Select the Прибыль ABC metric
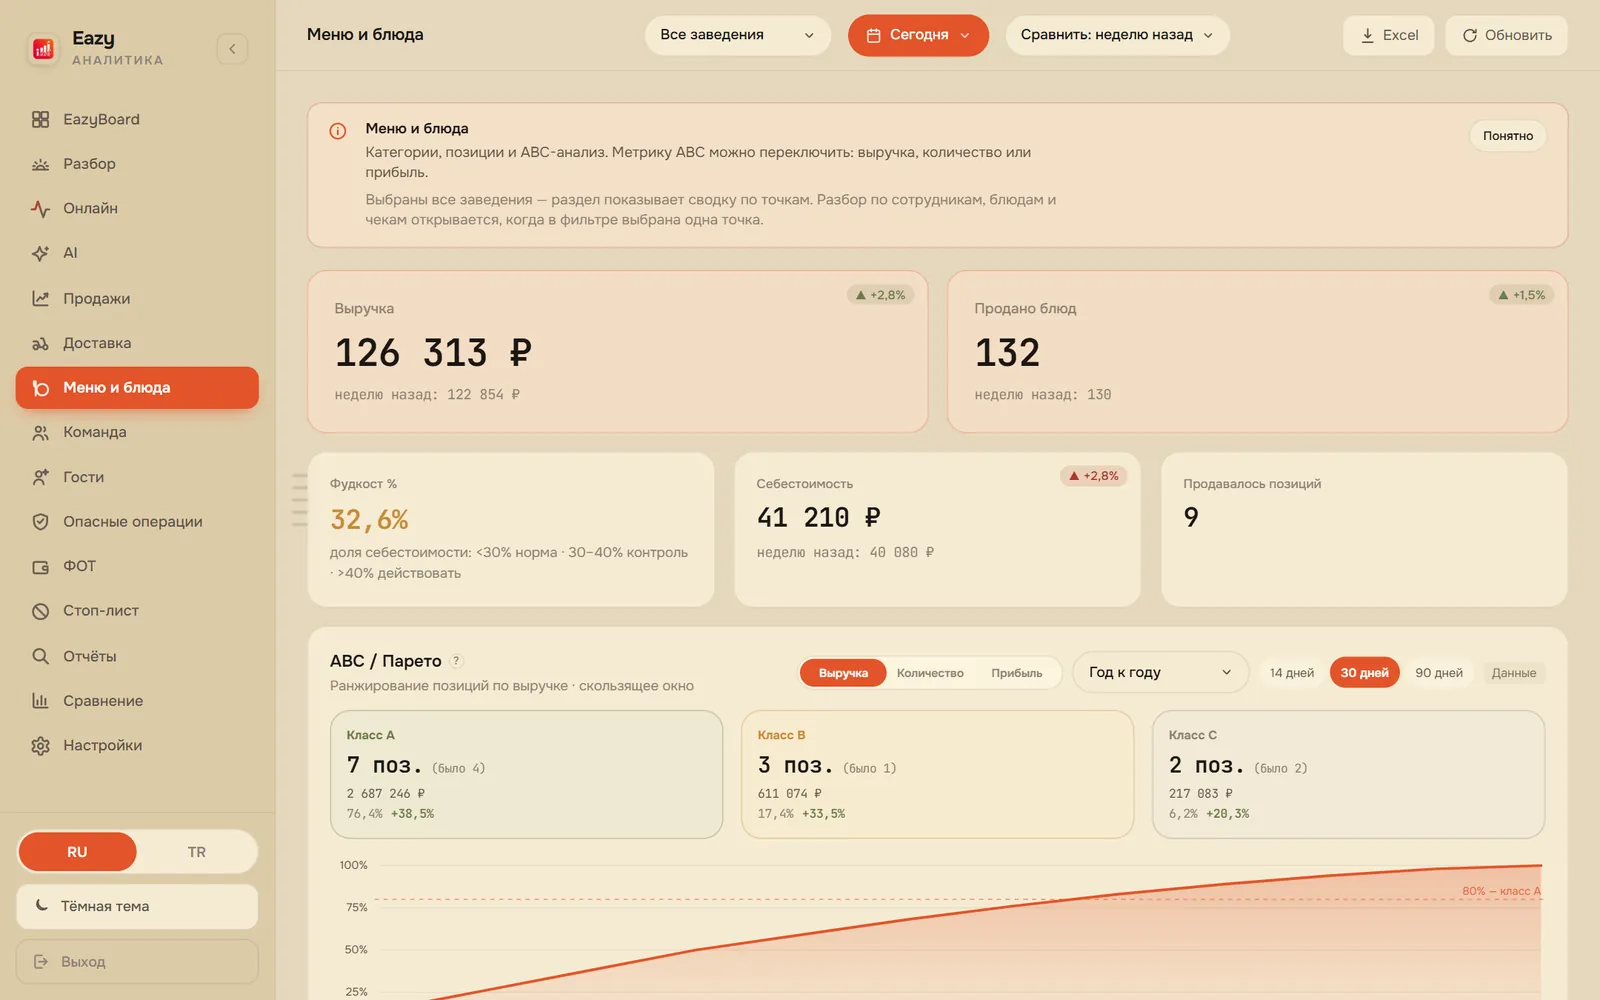 [1016, 673]
